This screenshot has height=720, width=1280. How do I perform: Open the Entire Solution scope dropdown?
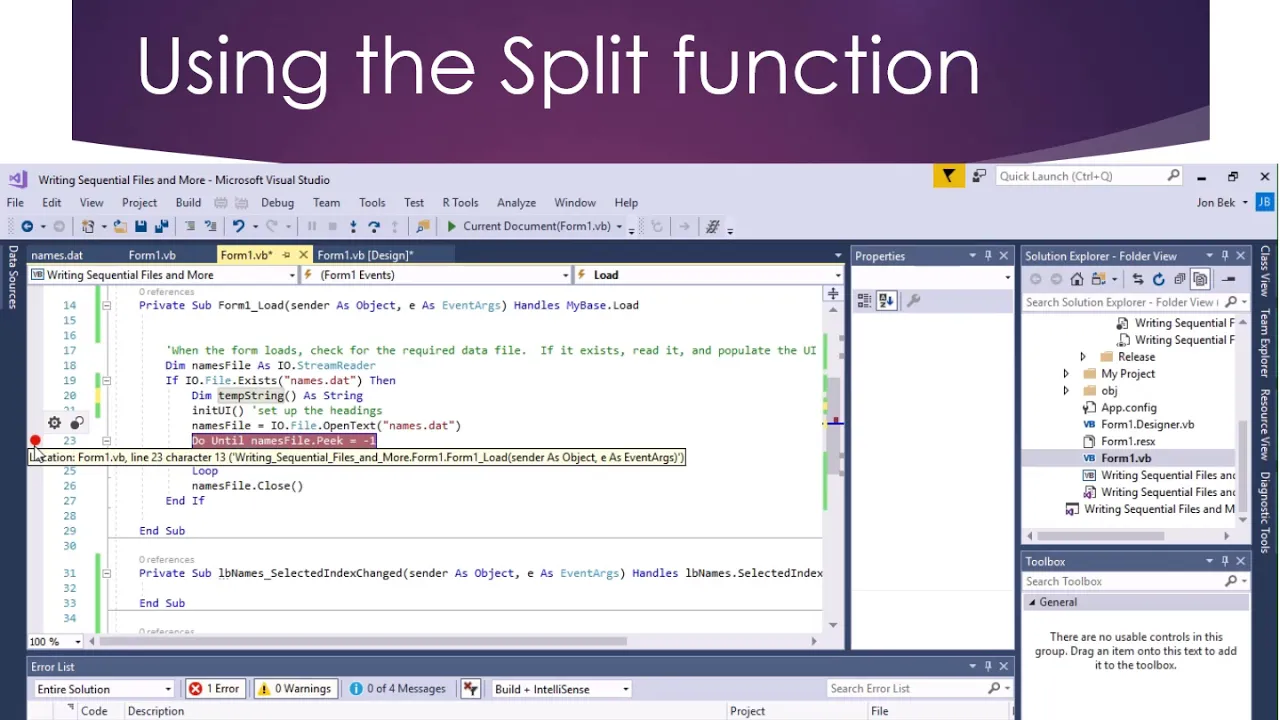pyautogui.click(x=104, y=689)
